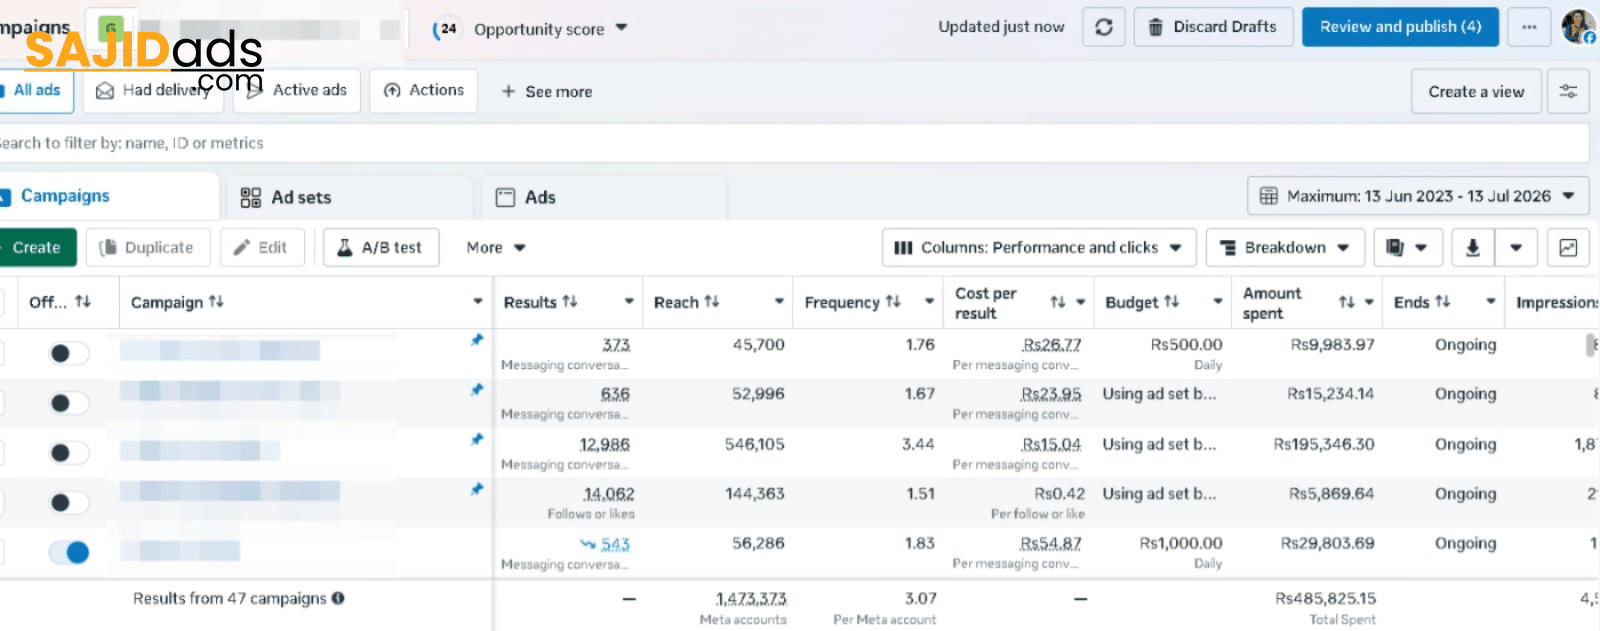Open Results column header dropdown arrow
Image resolution: width=1600 pixels, height=631 pixels.
(629, 302)
